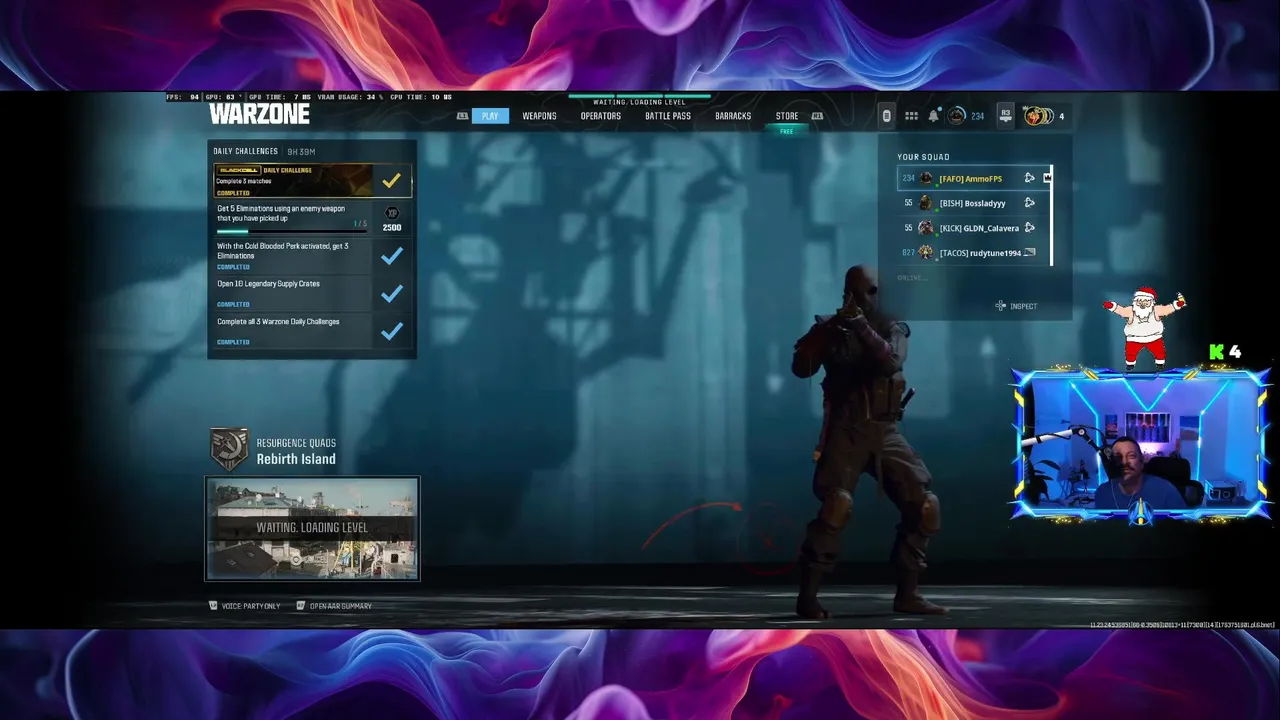Select the GLDN_Calavera squad member
Image resolution: width=1280 pixels, height=720 pixels.
coord(974,228)
